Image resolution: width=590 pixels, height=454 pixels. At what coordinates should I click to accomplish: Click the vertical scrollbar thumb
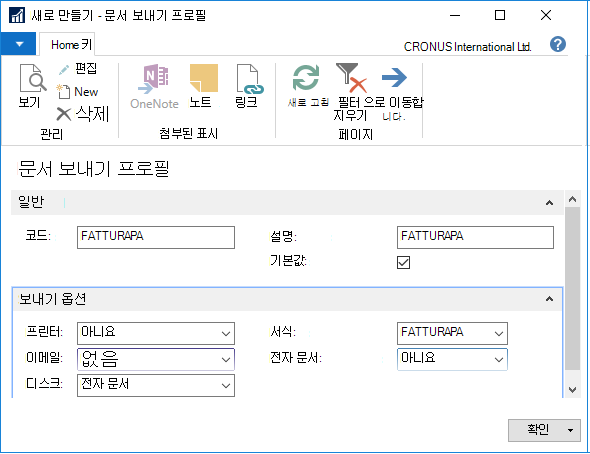coord(572,288)
